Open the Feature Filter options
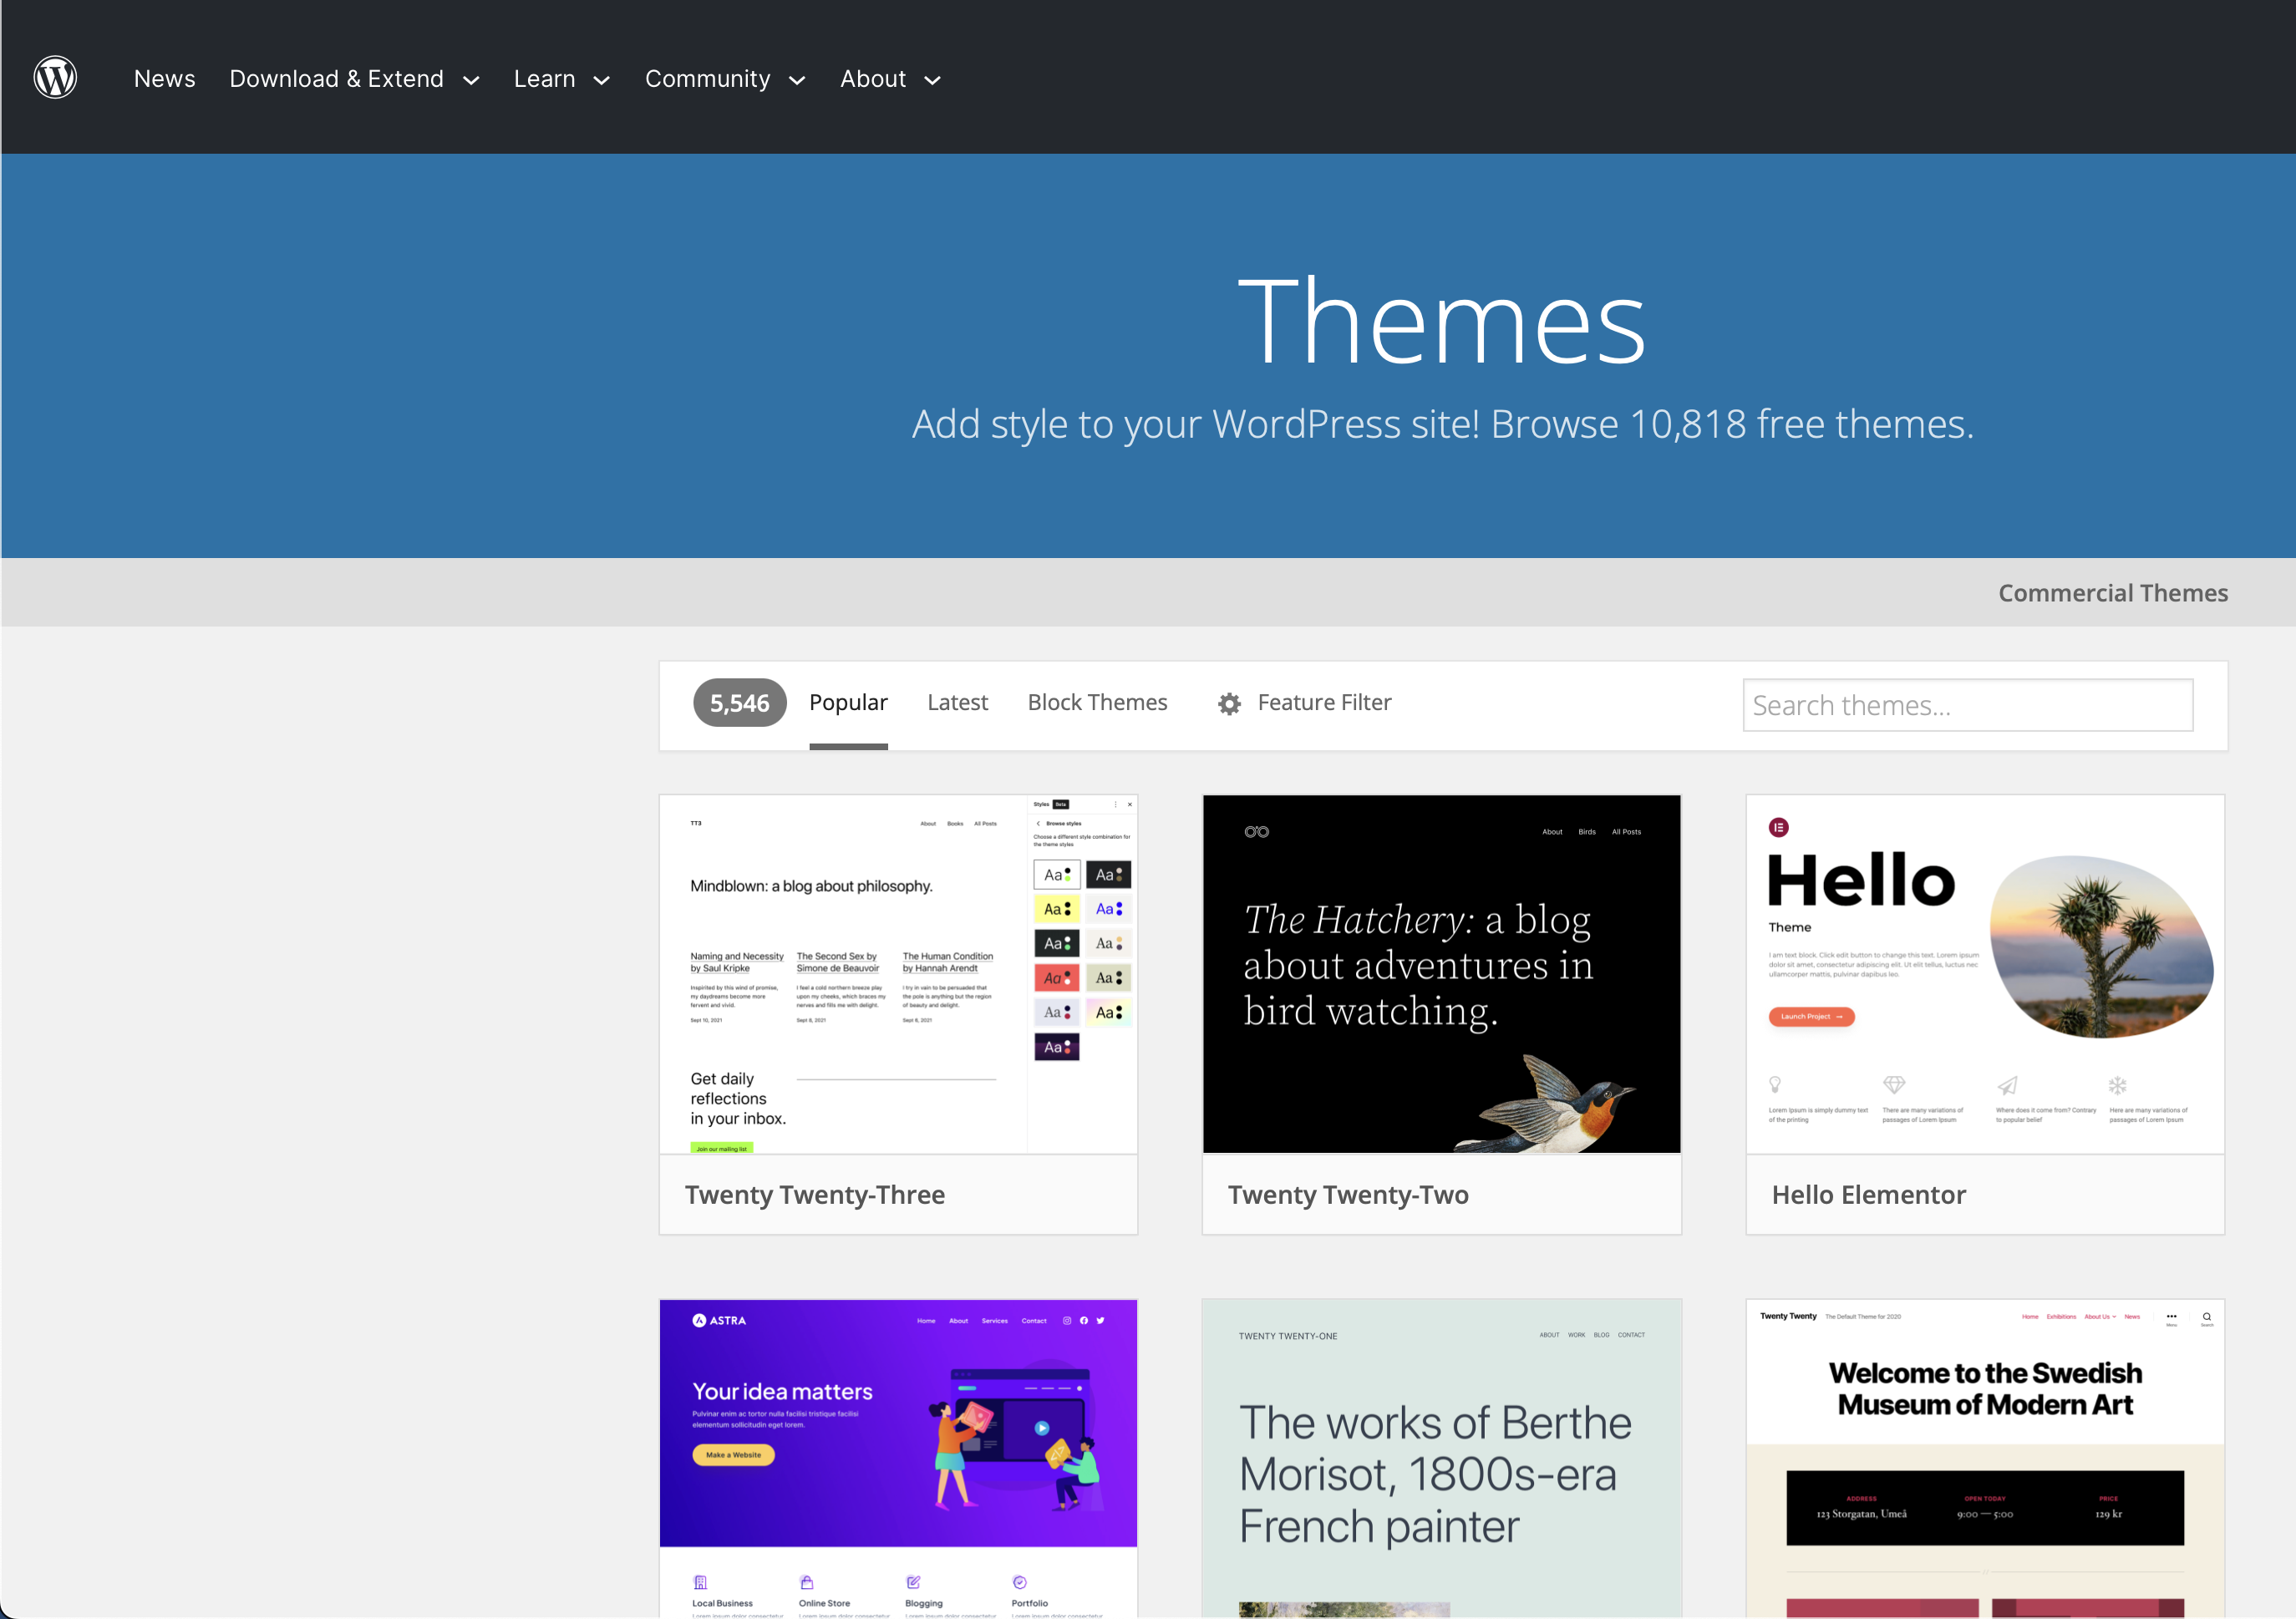The image size is (2296, 1619). (1324, 703)
